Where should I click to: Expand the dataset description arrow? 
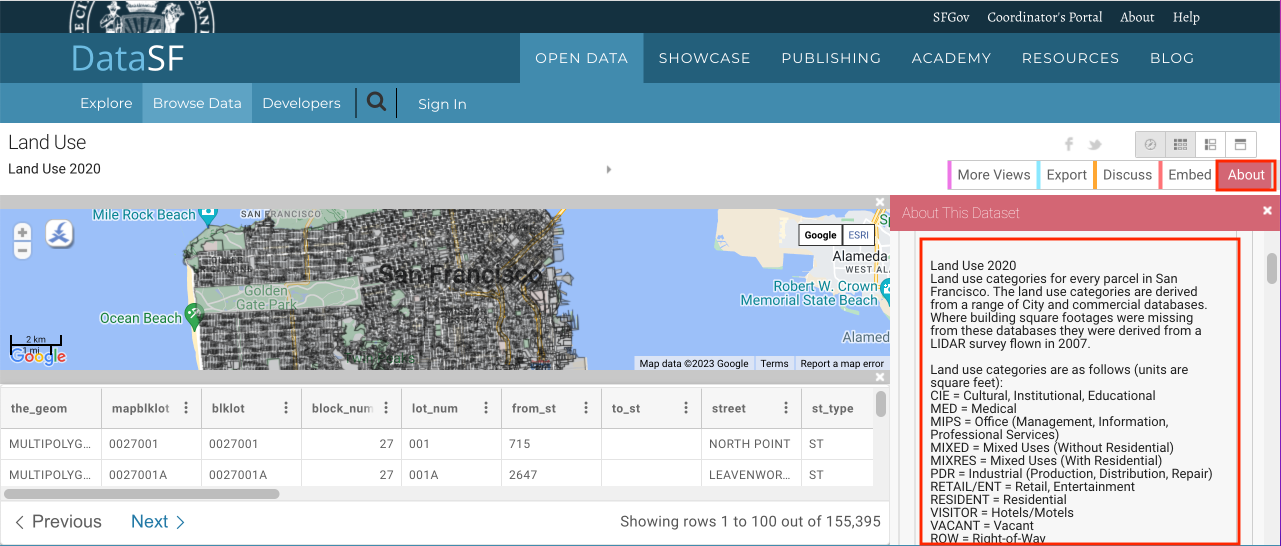[x=608, y=169]
